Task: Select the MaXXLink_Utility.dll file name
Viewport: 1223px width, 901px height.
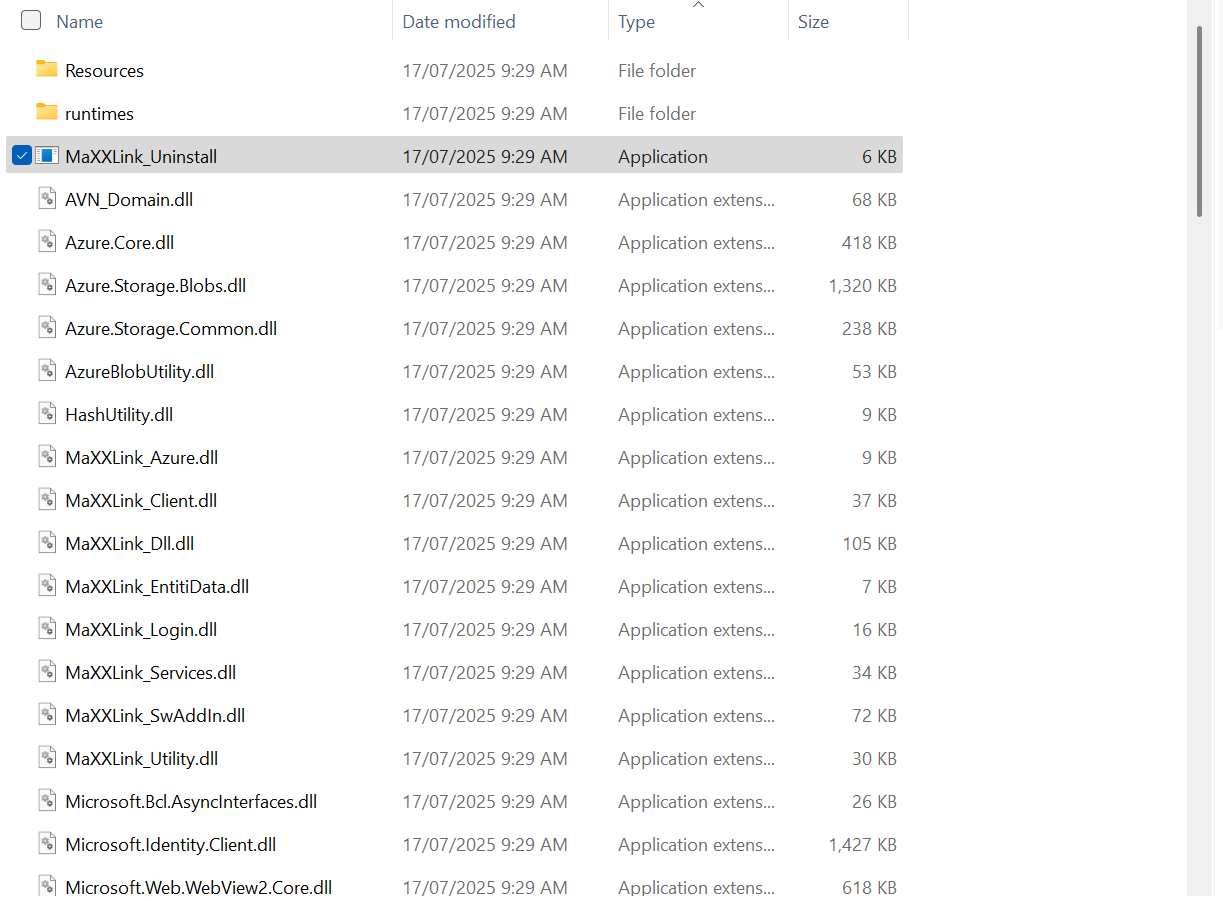Action: pyautogui.click(x=141, y=759)
